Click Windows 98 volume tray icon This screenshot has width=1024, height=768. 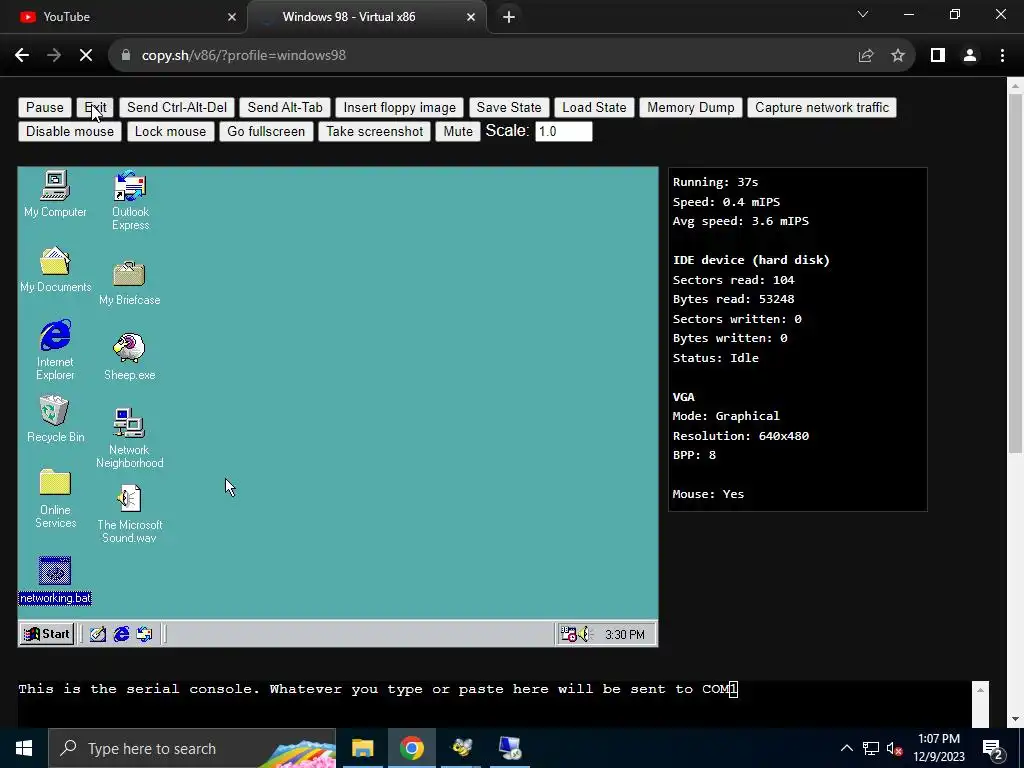point(584,634)
